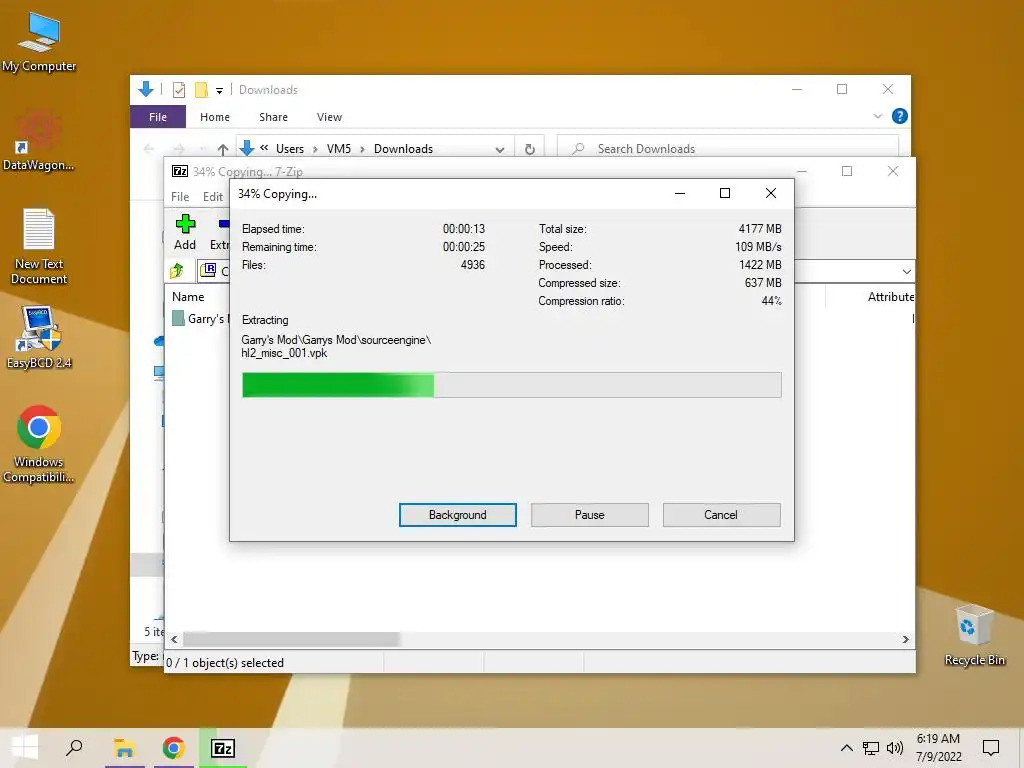The width and height of the screenshot is (1024, 768).
Task: Click the taskbar search magnifier
Action: [74, 748]
